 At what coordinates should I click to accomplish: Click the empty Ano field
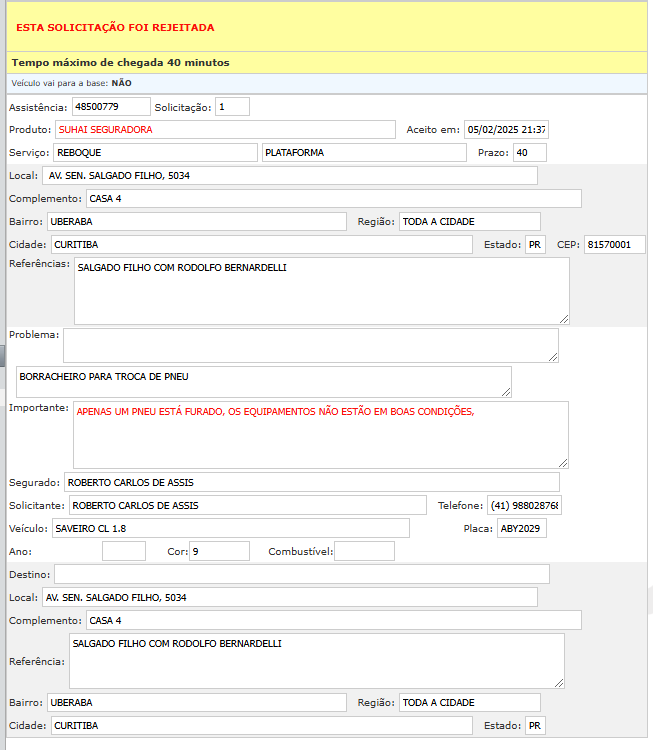(x=124, y=551)
